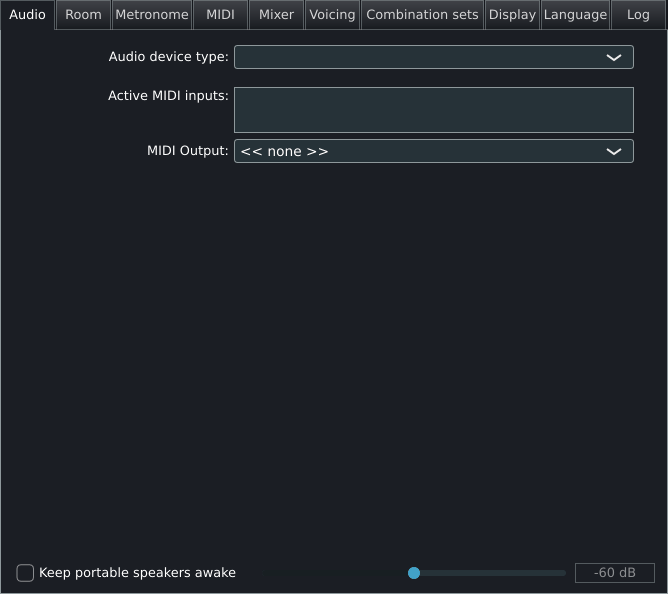Screen dimensions: 668x594
Task: Switch to the Display tab
Action: (x=512, y=15)
